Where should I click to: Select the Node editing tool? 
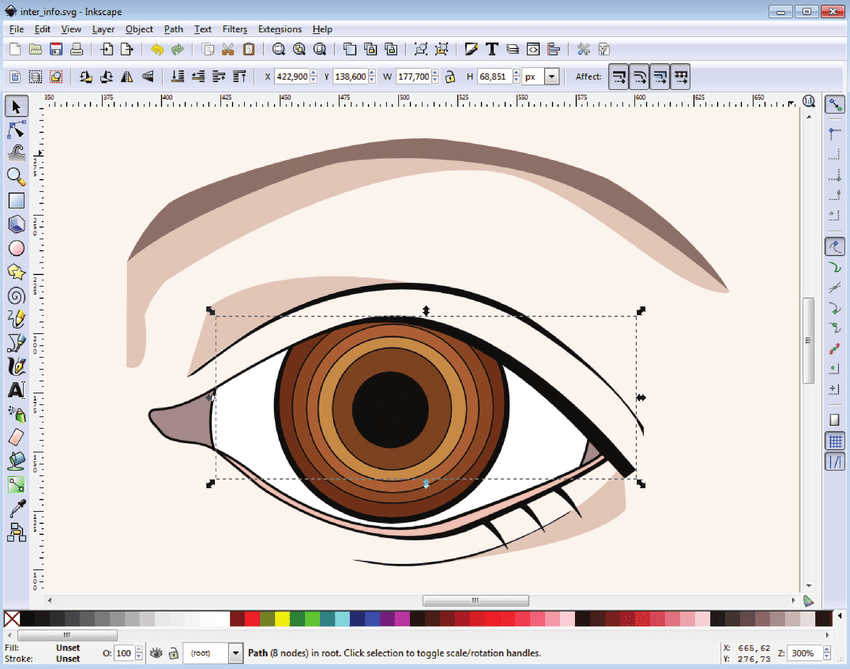pyautogui.click(x=16, y=130)
